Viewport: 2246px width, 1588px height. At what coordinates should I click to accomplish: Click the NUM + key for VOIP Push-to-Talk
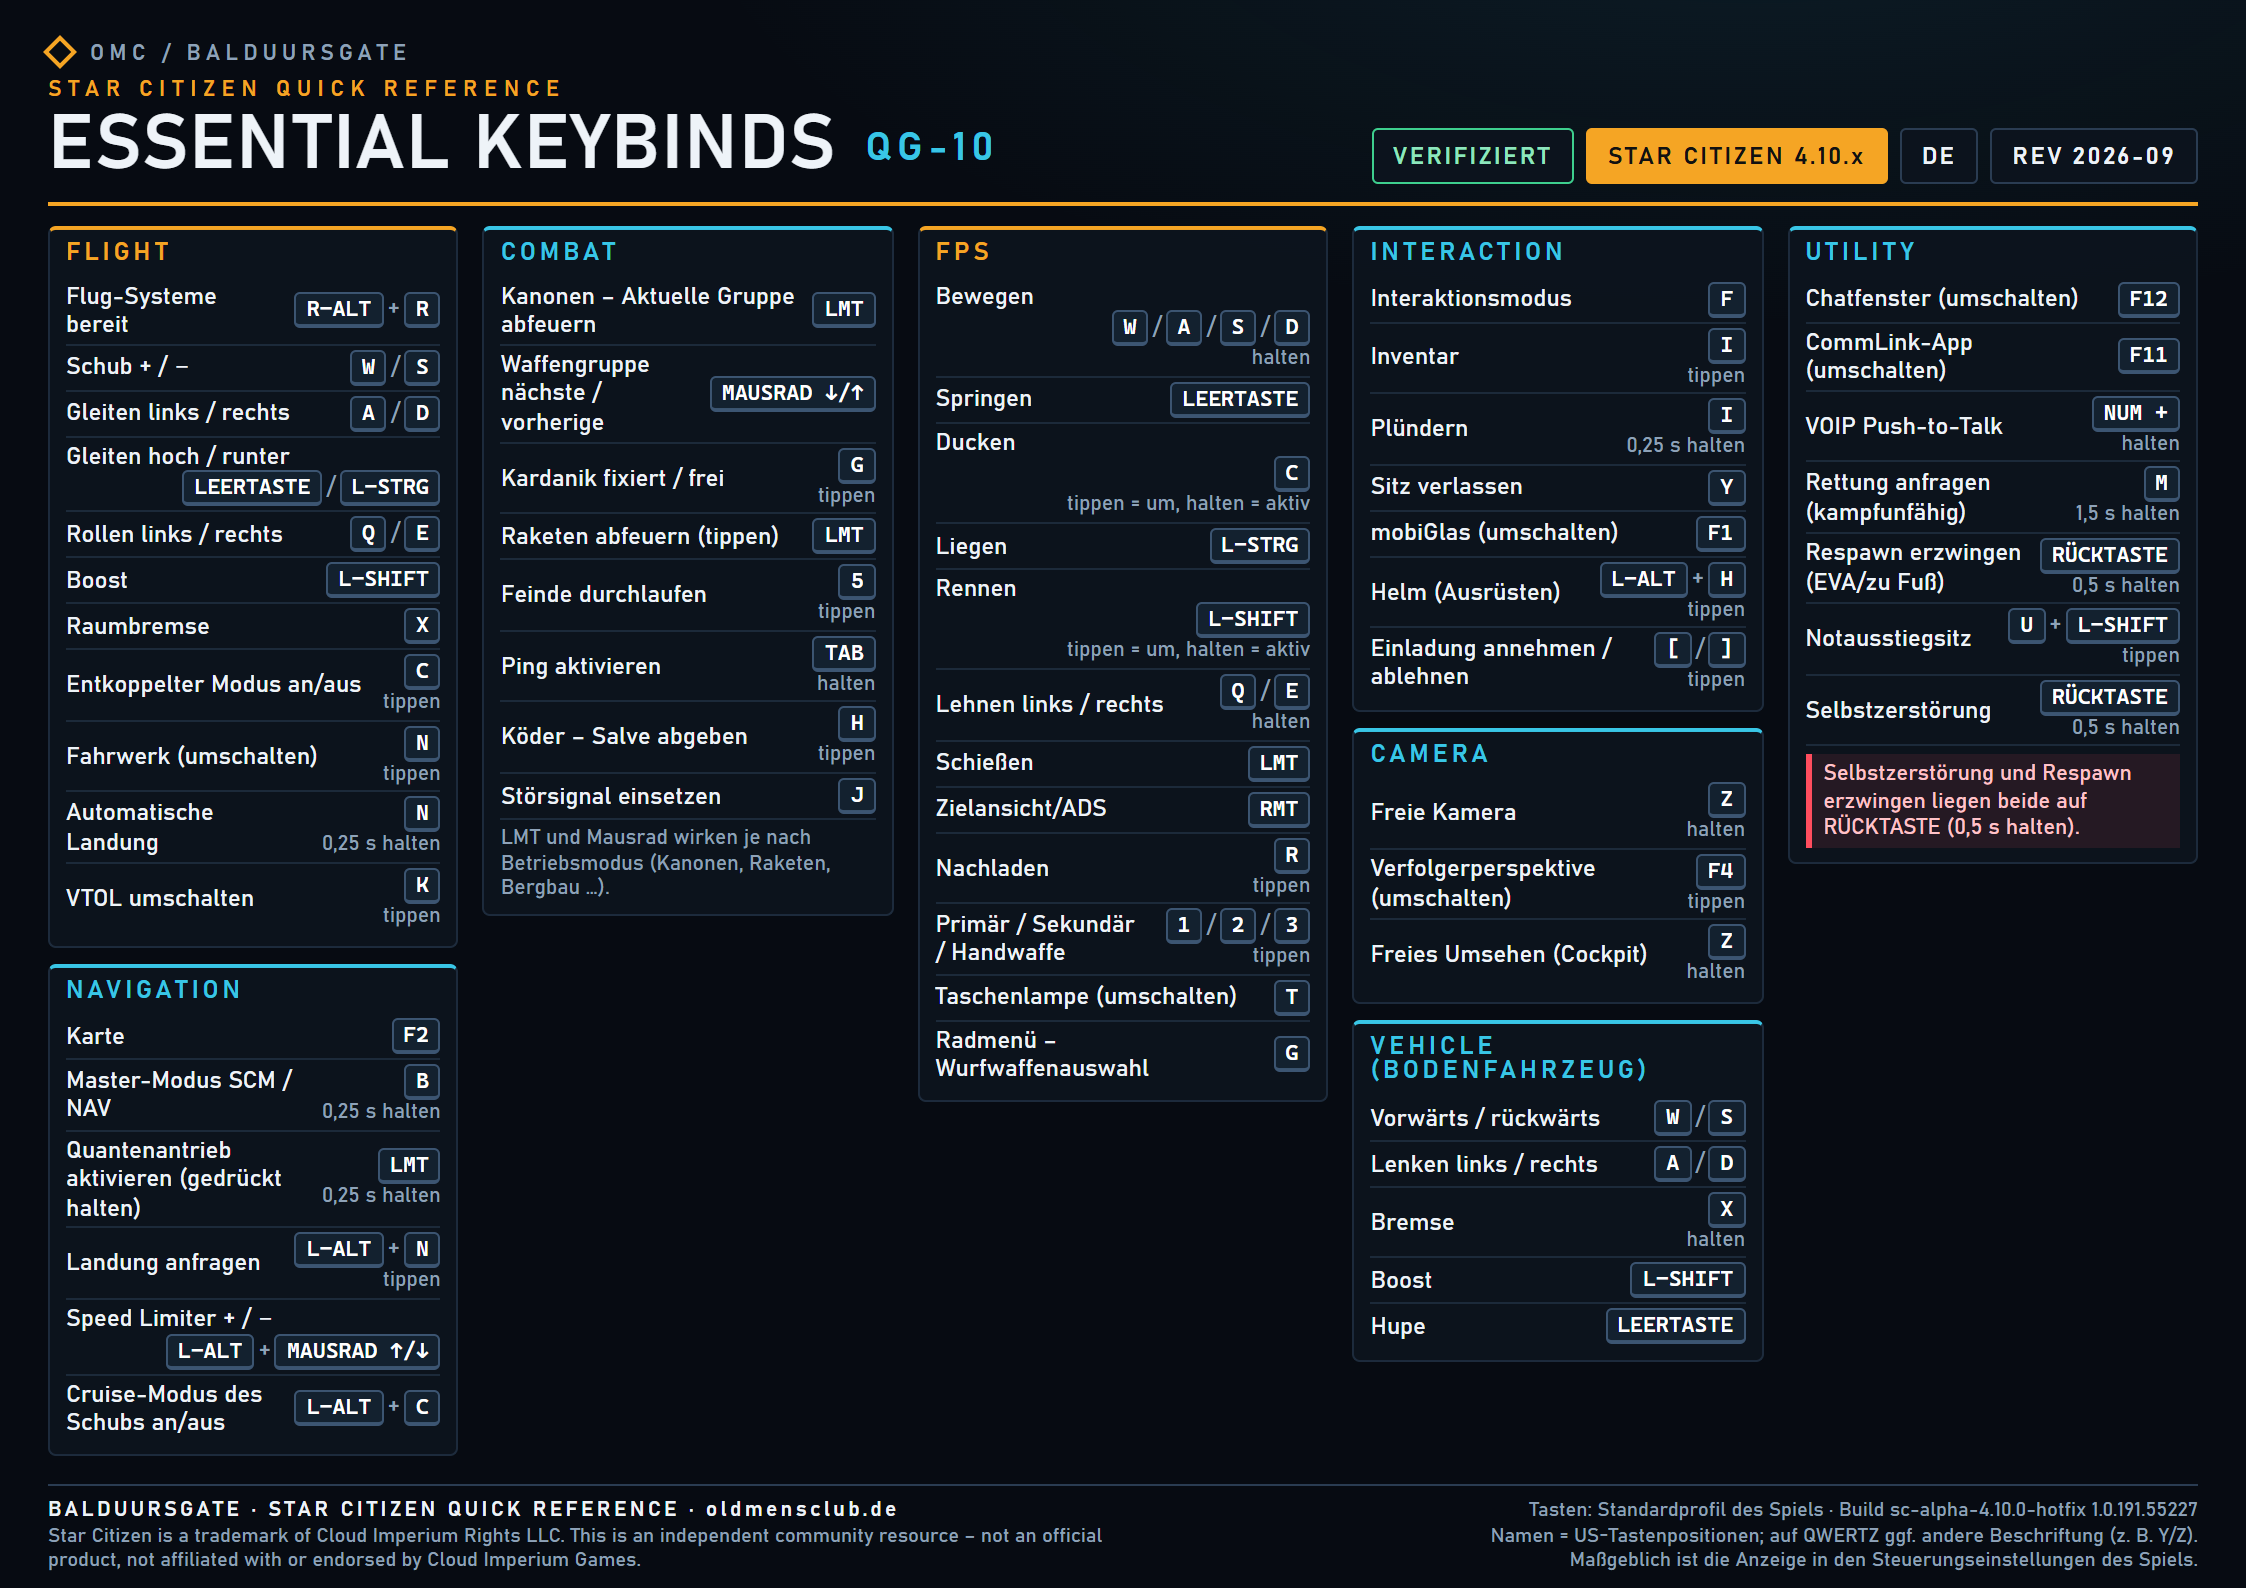tap(2135, 413)
